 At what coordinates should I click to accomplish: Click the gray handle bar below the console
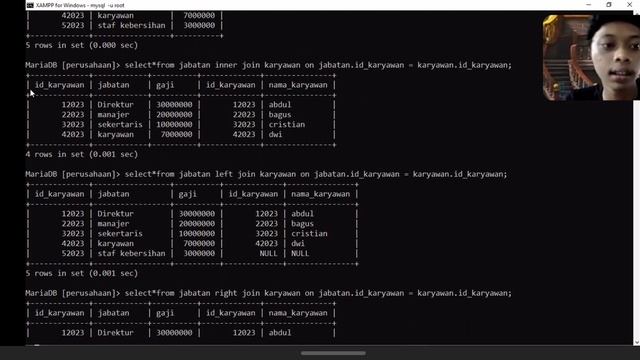coord(333,353)
